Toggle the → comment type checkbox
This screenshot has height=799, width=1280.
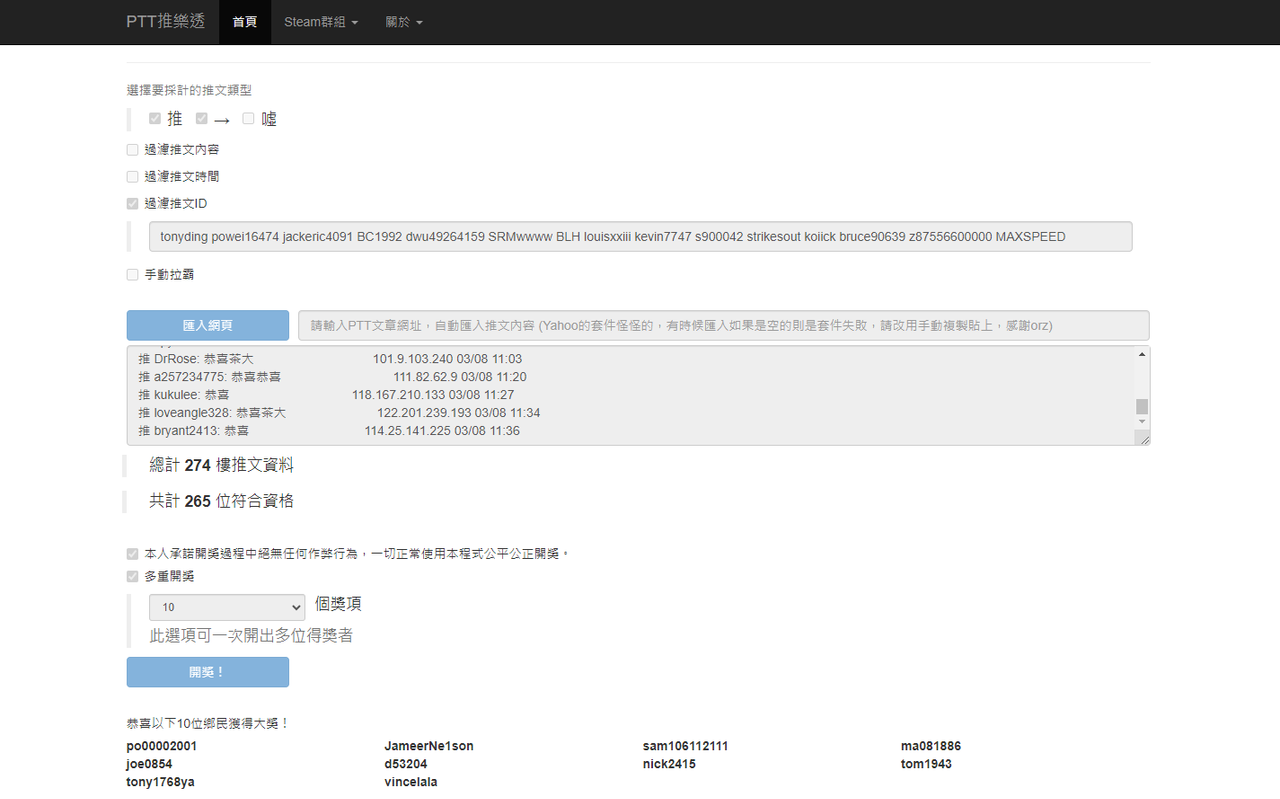202,119
